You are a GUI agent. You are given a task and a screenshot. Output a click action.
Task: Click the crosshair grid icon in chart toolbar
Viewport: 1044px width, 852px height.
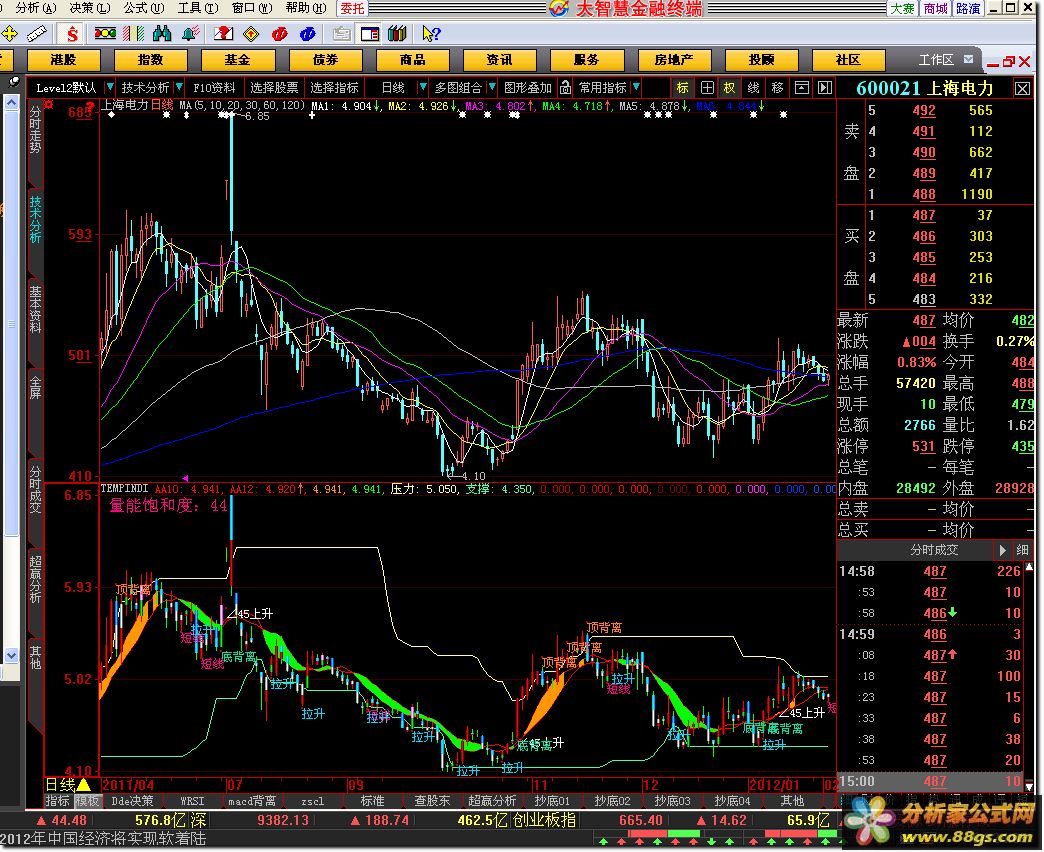click(707, 88)
